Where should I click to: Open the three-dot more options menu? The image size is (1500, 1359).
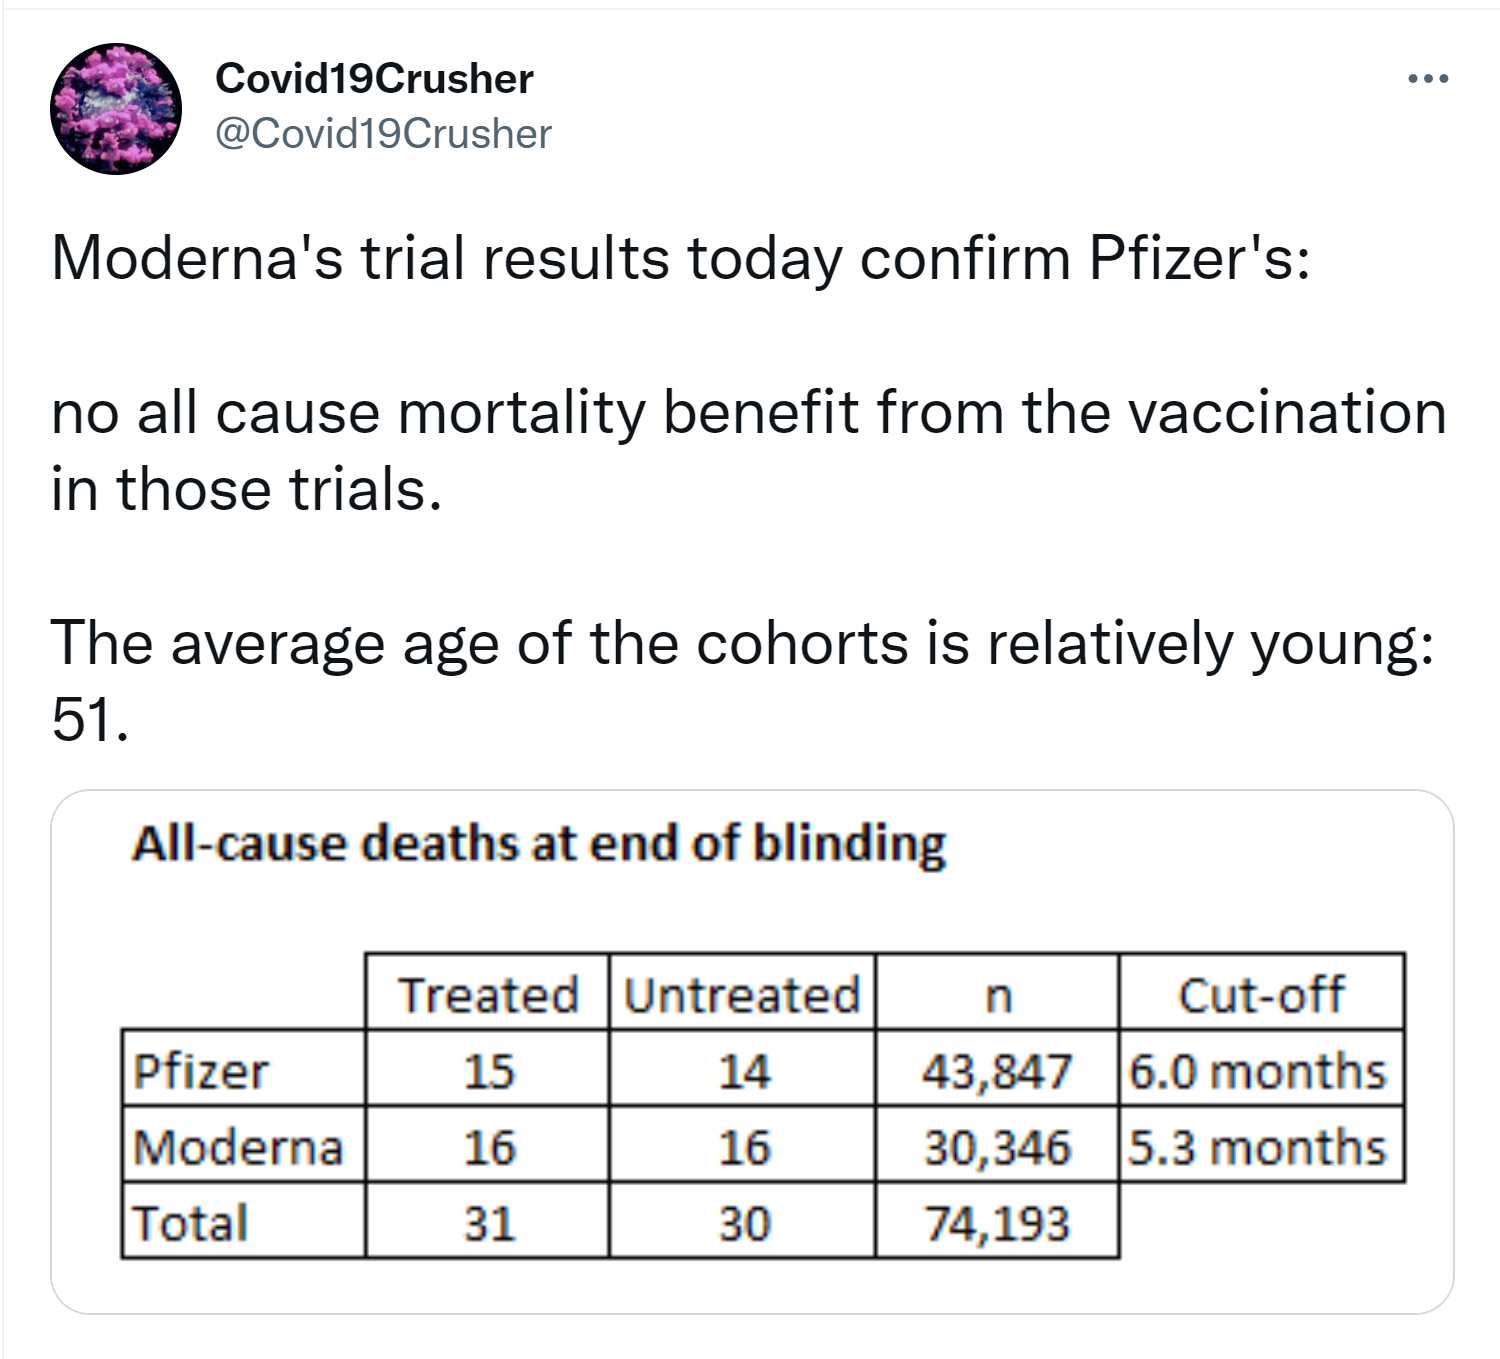pyautogui.click(x=1427, y=79)
